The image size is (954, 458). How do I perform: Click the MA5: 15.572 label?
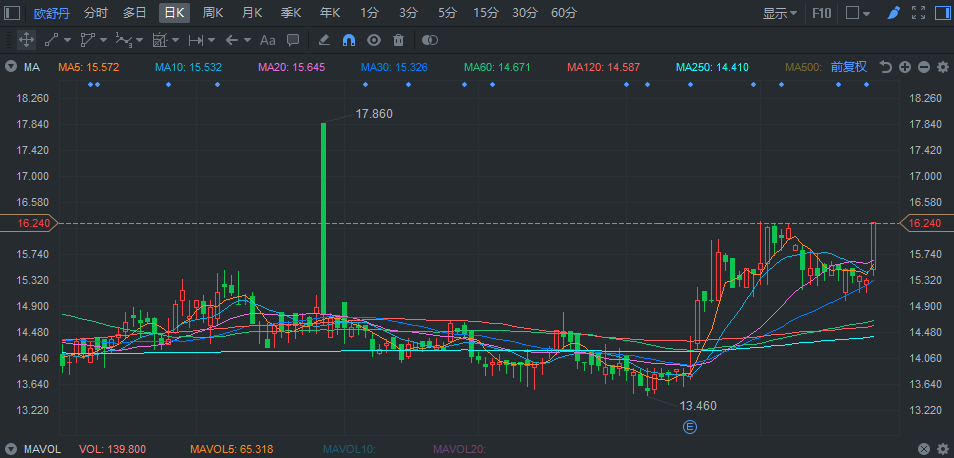88,68
